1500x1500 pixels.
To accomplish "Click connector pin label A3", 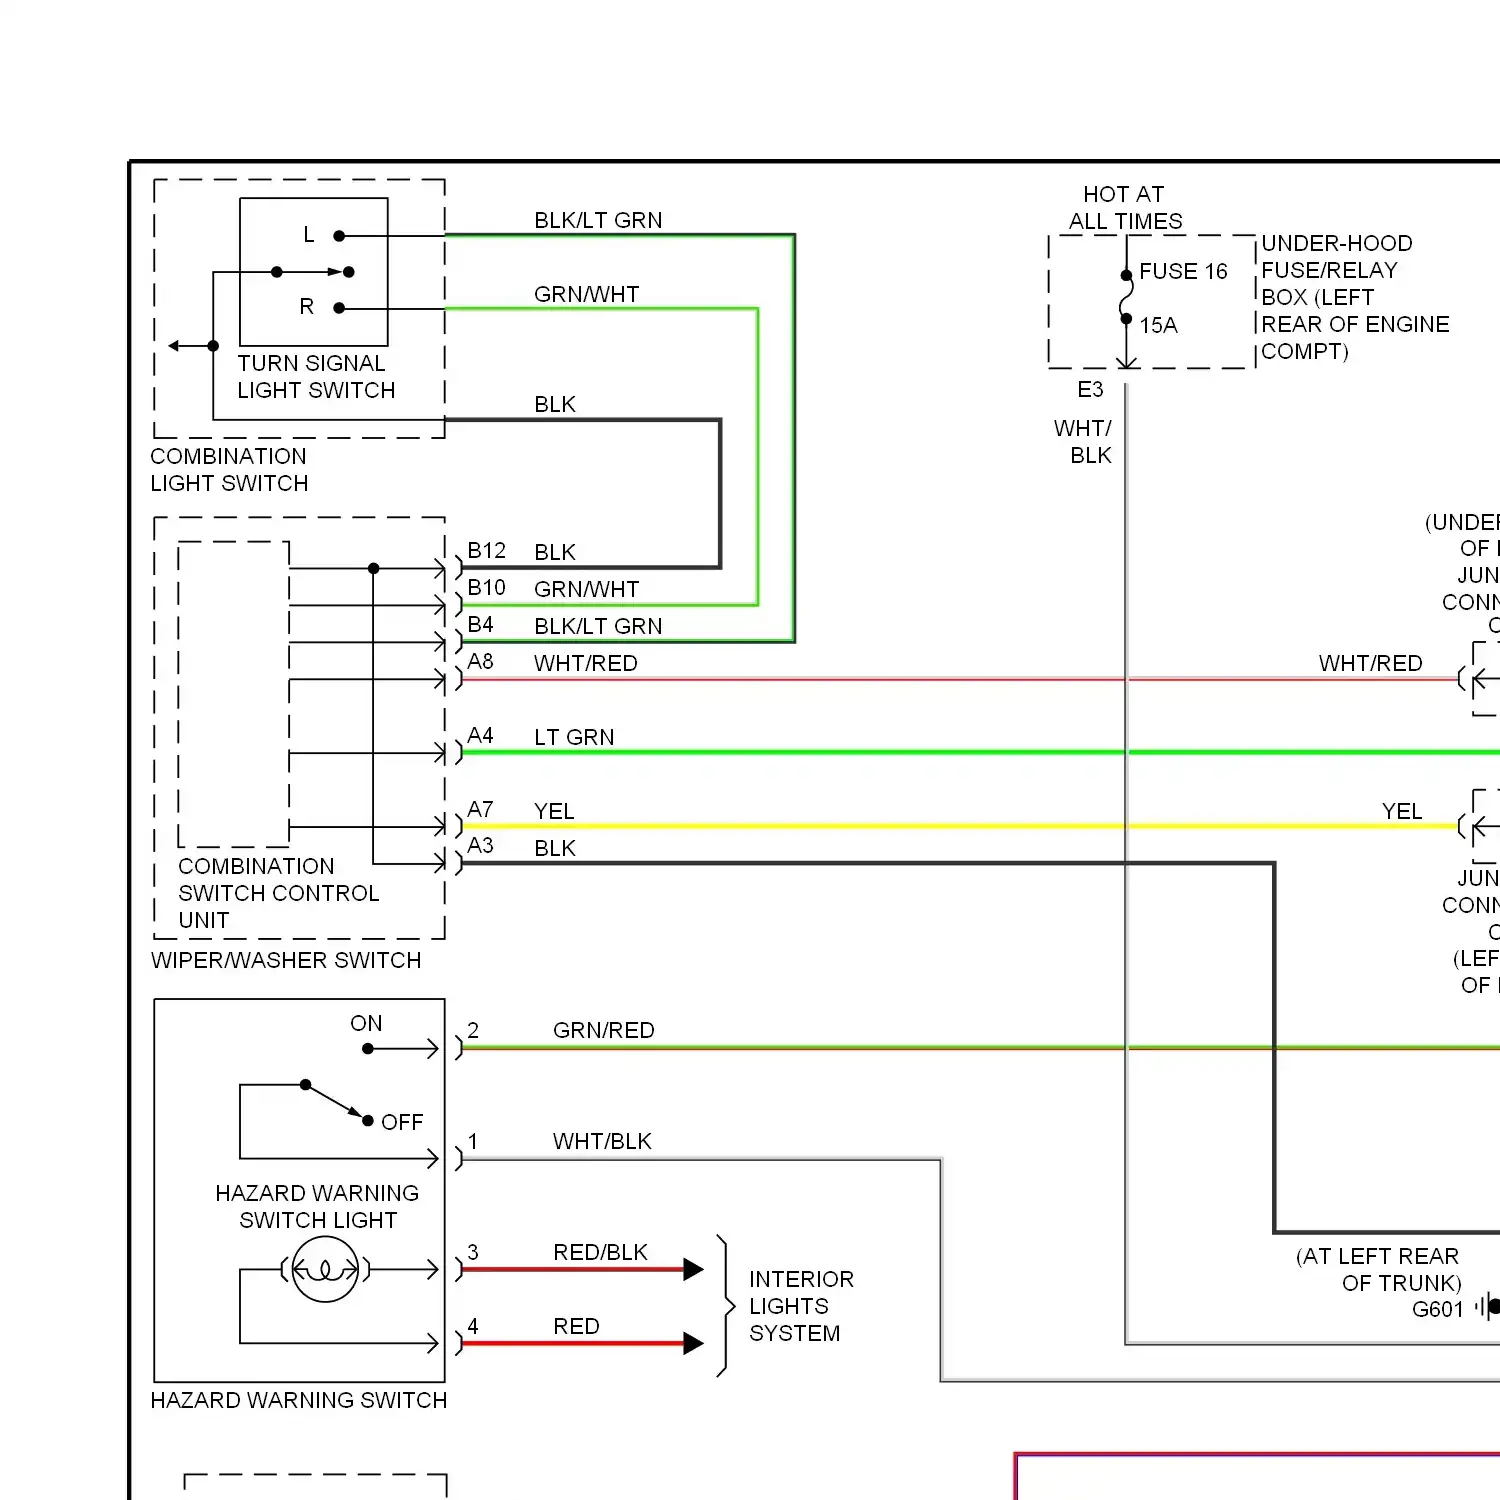I will tap(480, 846).
